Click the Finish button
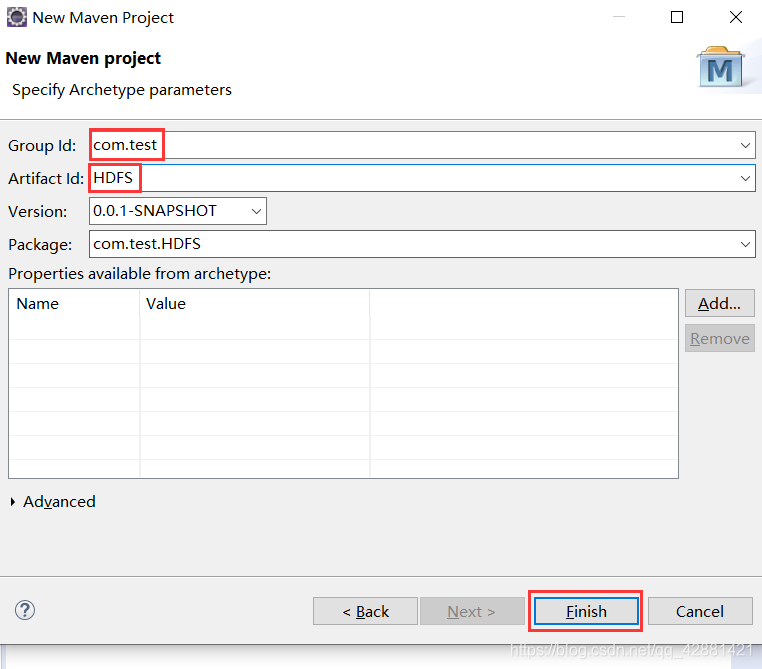The height and width of the screenshot is (669, 762). point(586,611)
